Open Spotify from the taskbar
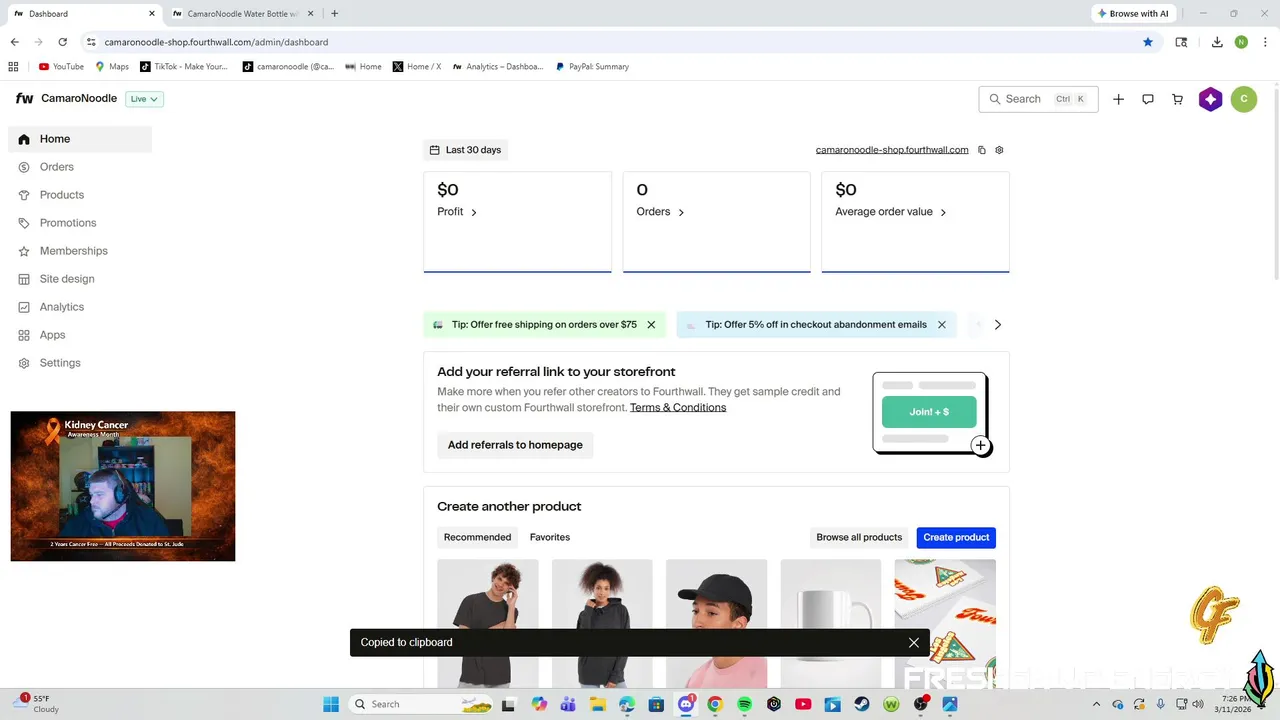 pyautogui.click(x=744, y=704)
